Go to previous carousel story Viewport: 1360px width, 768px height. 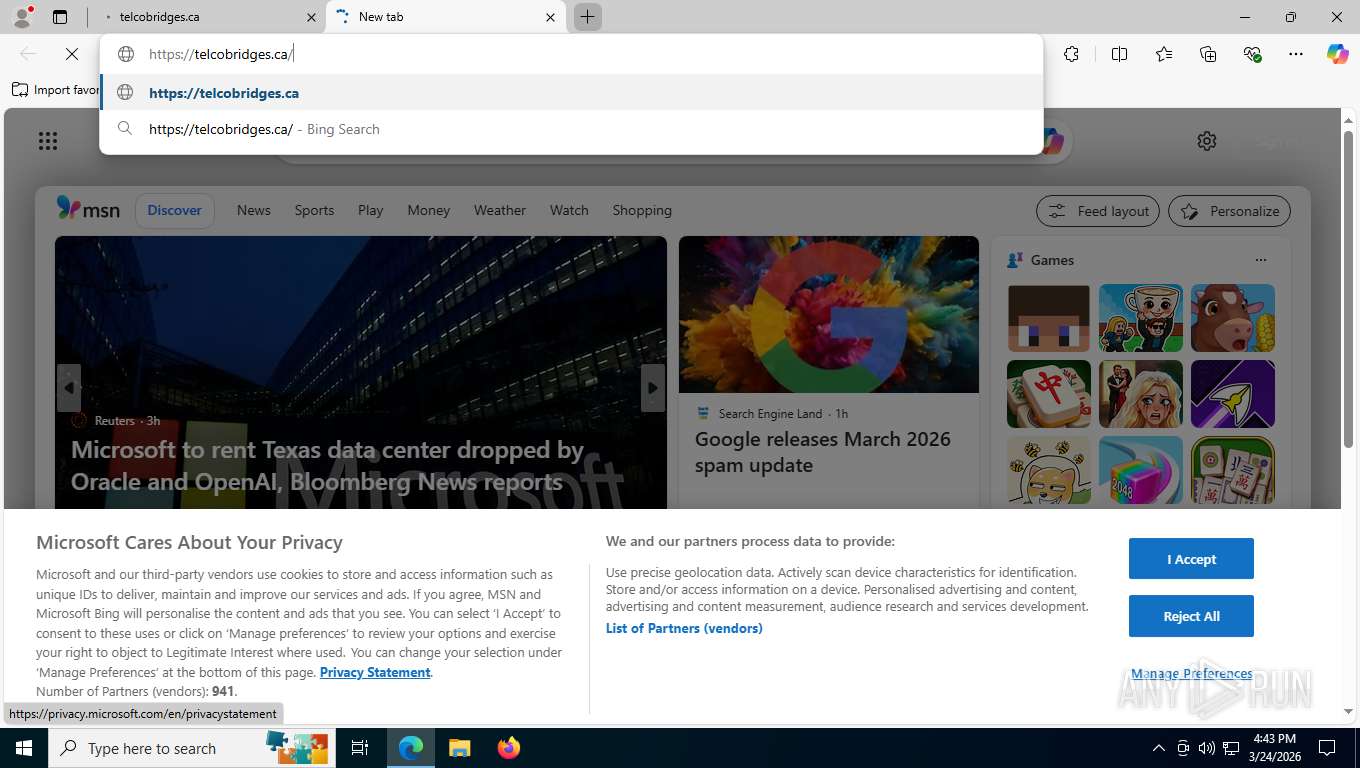(69, 388)
